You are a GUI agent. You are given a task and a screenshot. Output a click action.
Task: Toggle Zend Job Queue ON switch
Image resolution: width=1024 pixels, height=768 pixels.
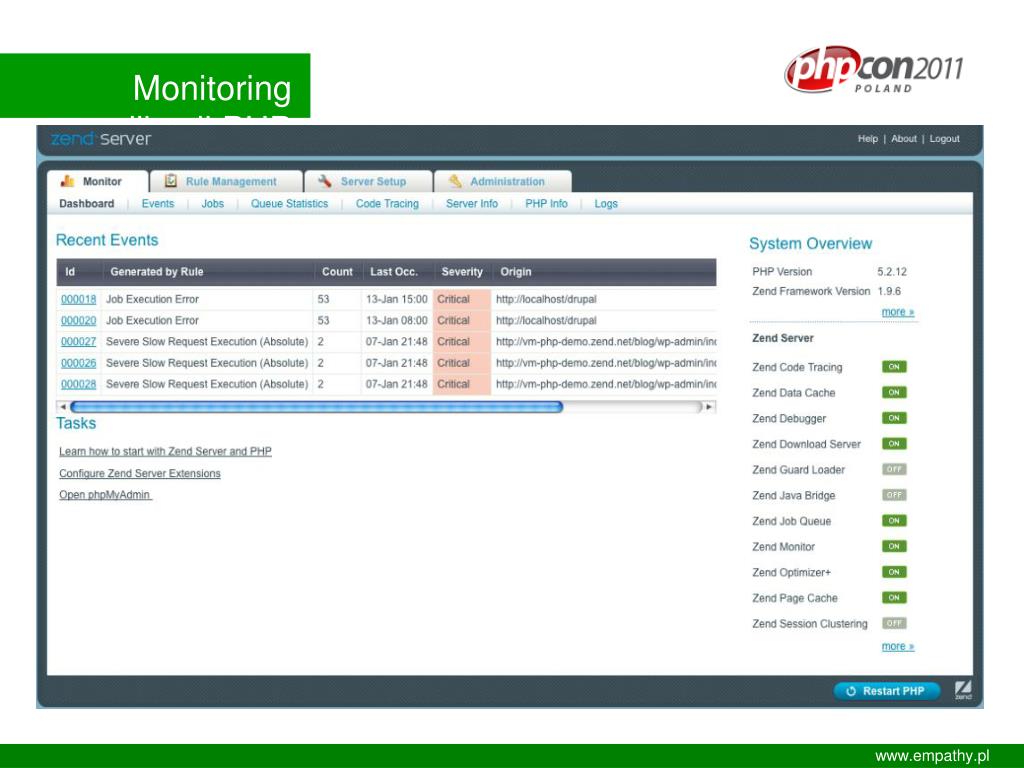[894, 520]
